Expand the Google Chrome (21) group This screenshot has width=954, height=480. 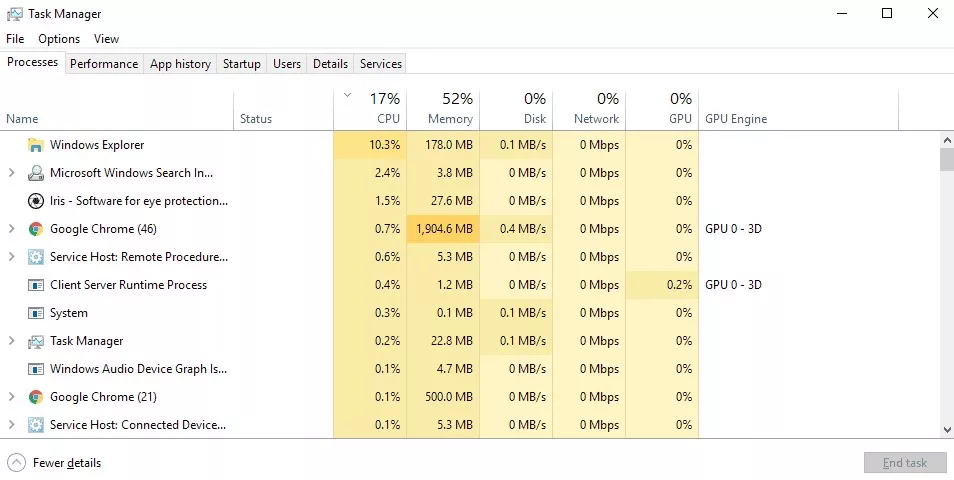[x=11, y=397]
